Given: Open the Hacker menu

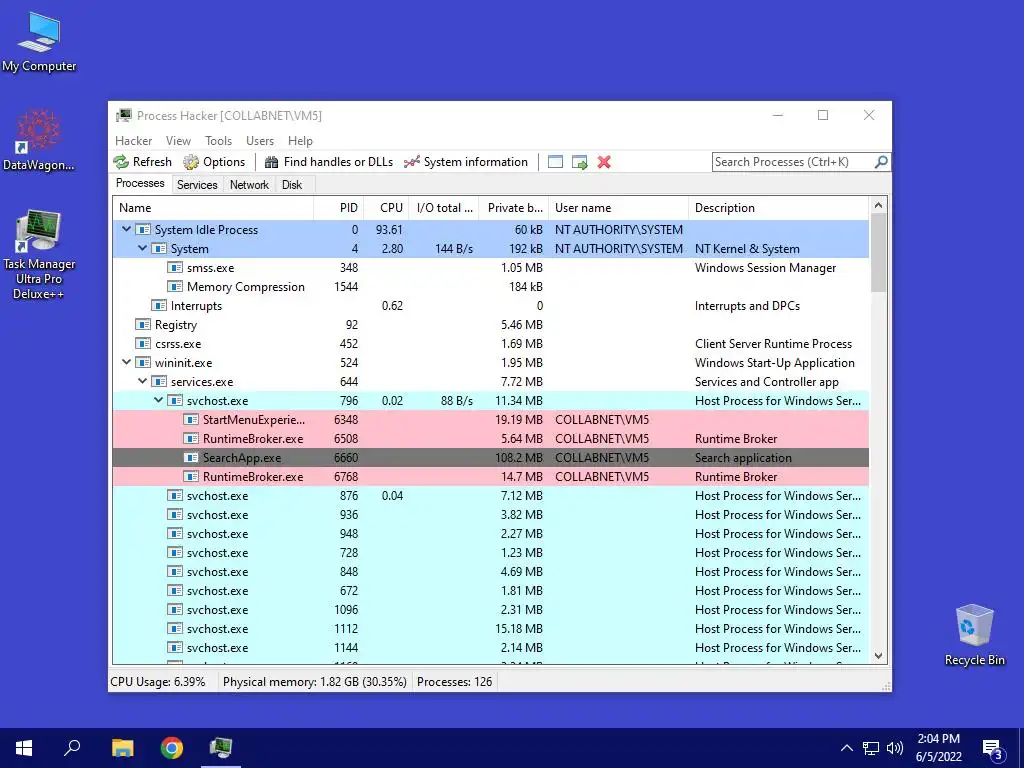Looking at the screenshot, I should click(x=133, y=140).
